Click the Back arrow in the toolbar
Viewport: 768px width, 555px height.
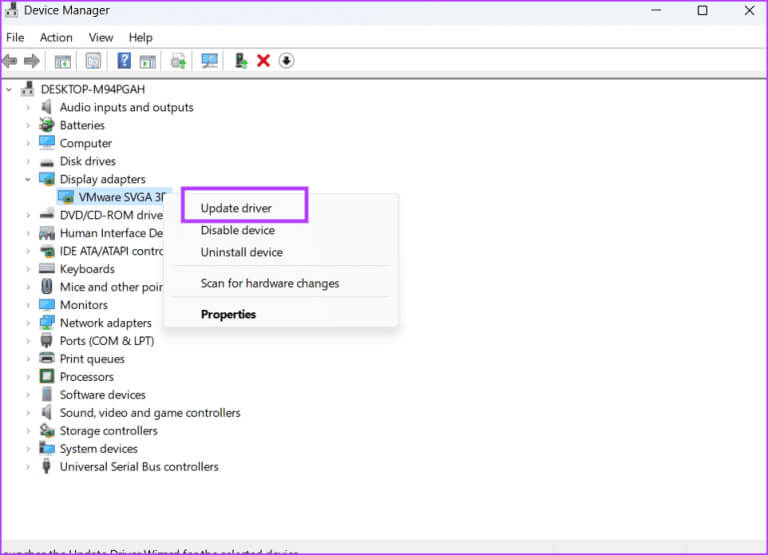10,61
